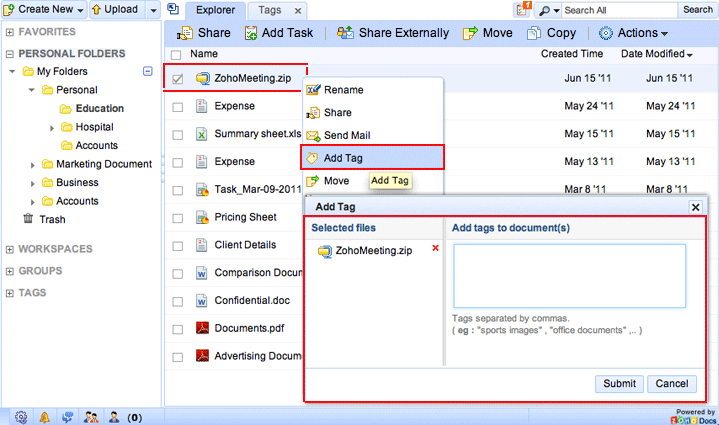Expand the WORKSPACES section
The image size is (719, 425).
9,249
